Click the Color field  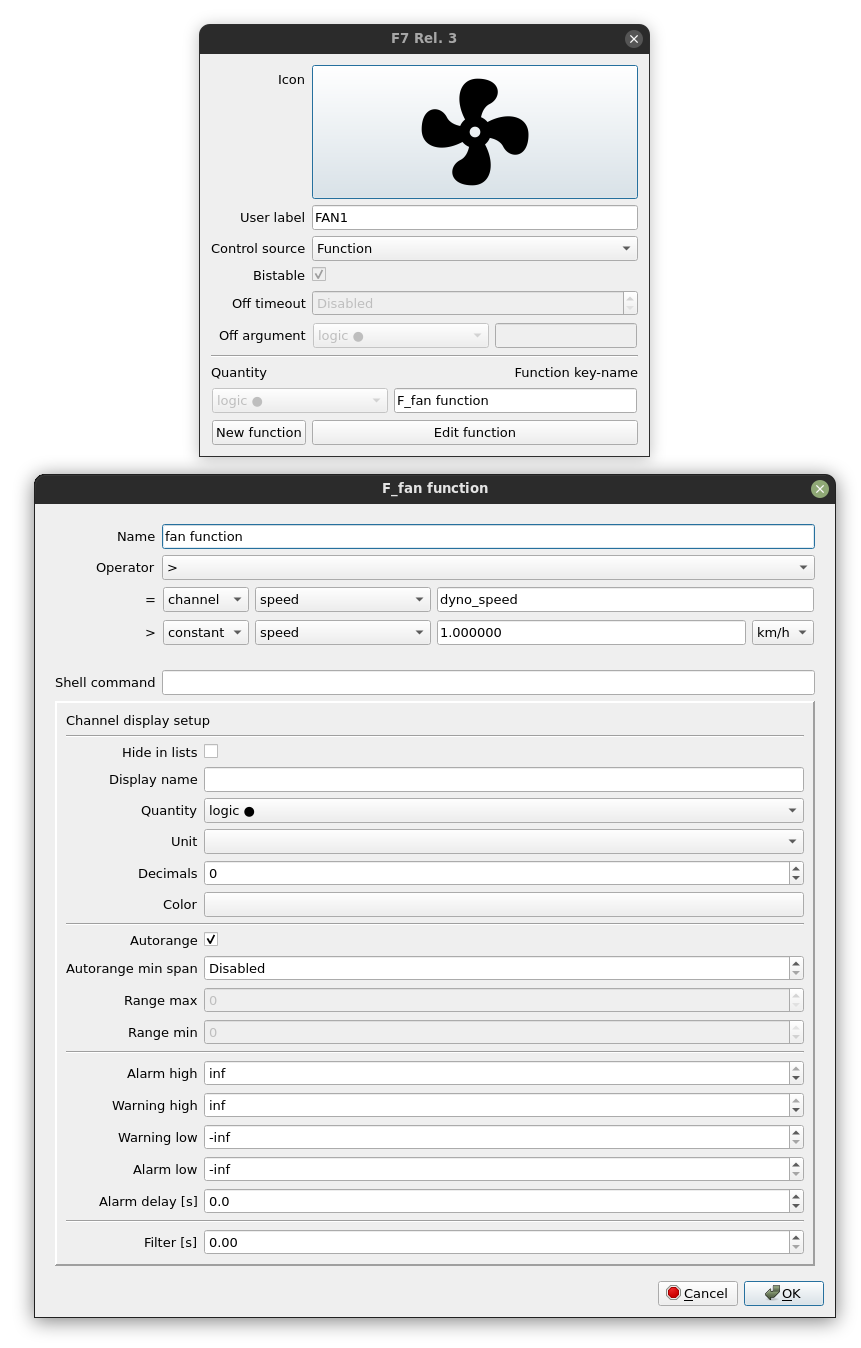(x=503, y=904)
